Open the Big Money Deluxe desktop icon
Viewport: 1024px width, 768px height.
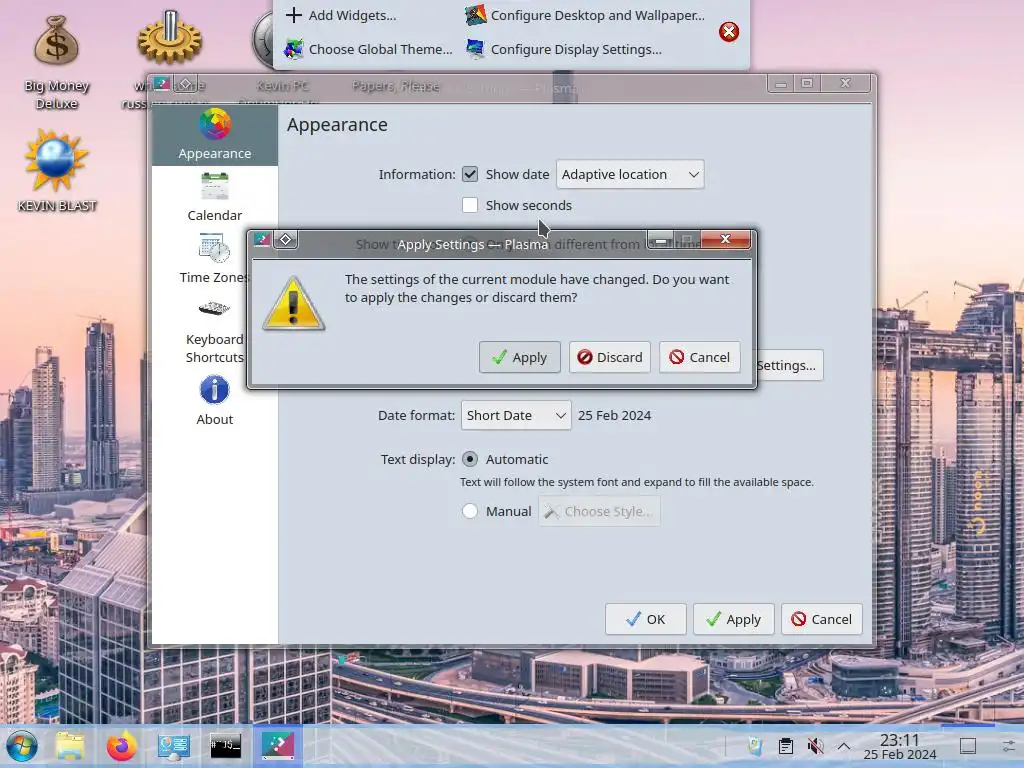pos(57,63)
